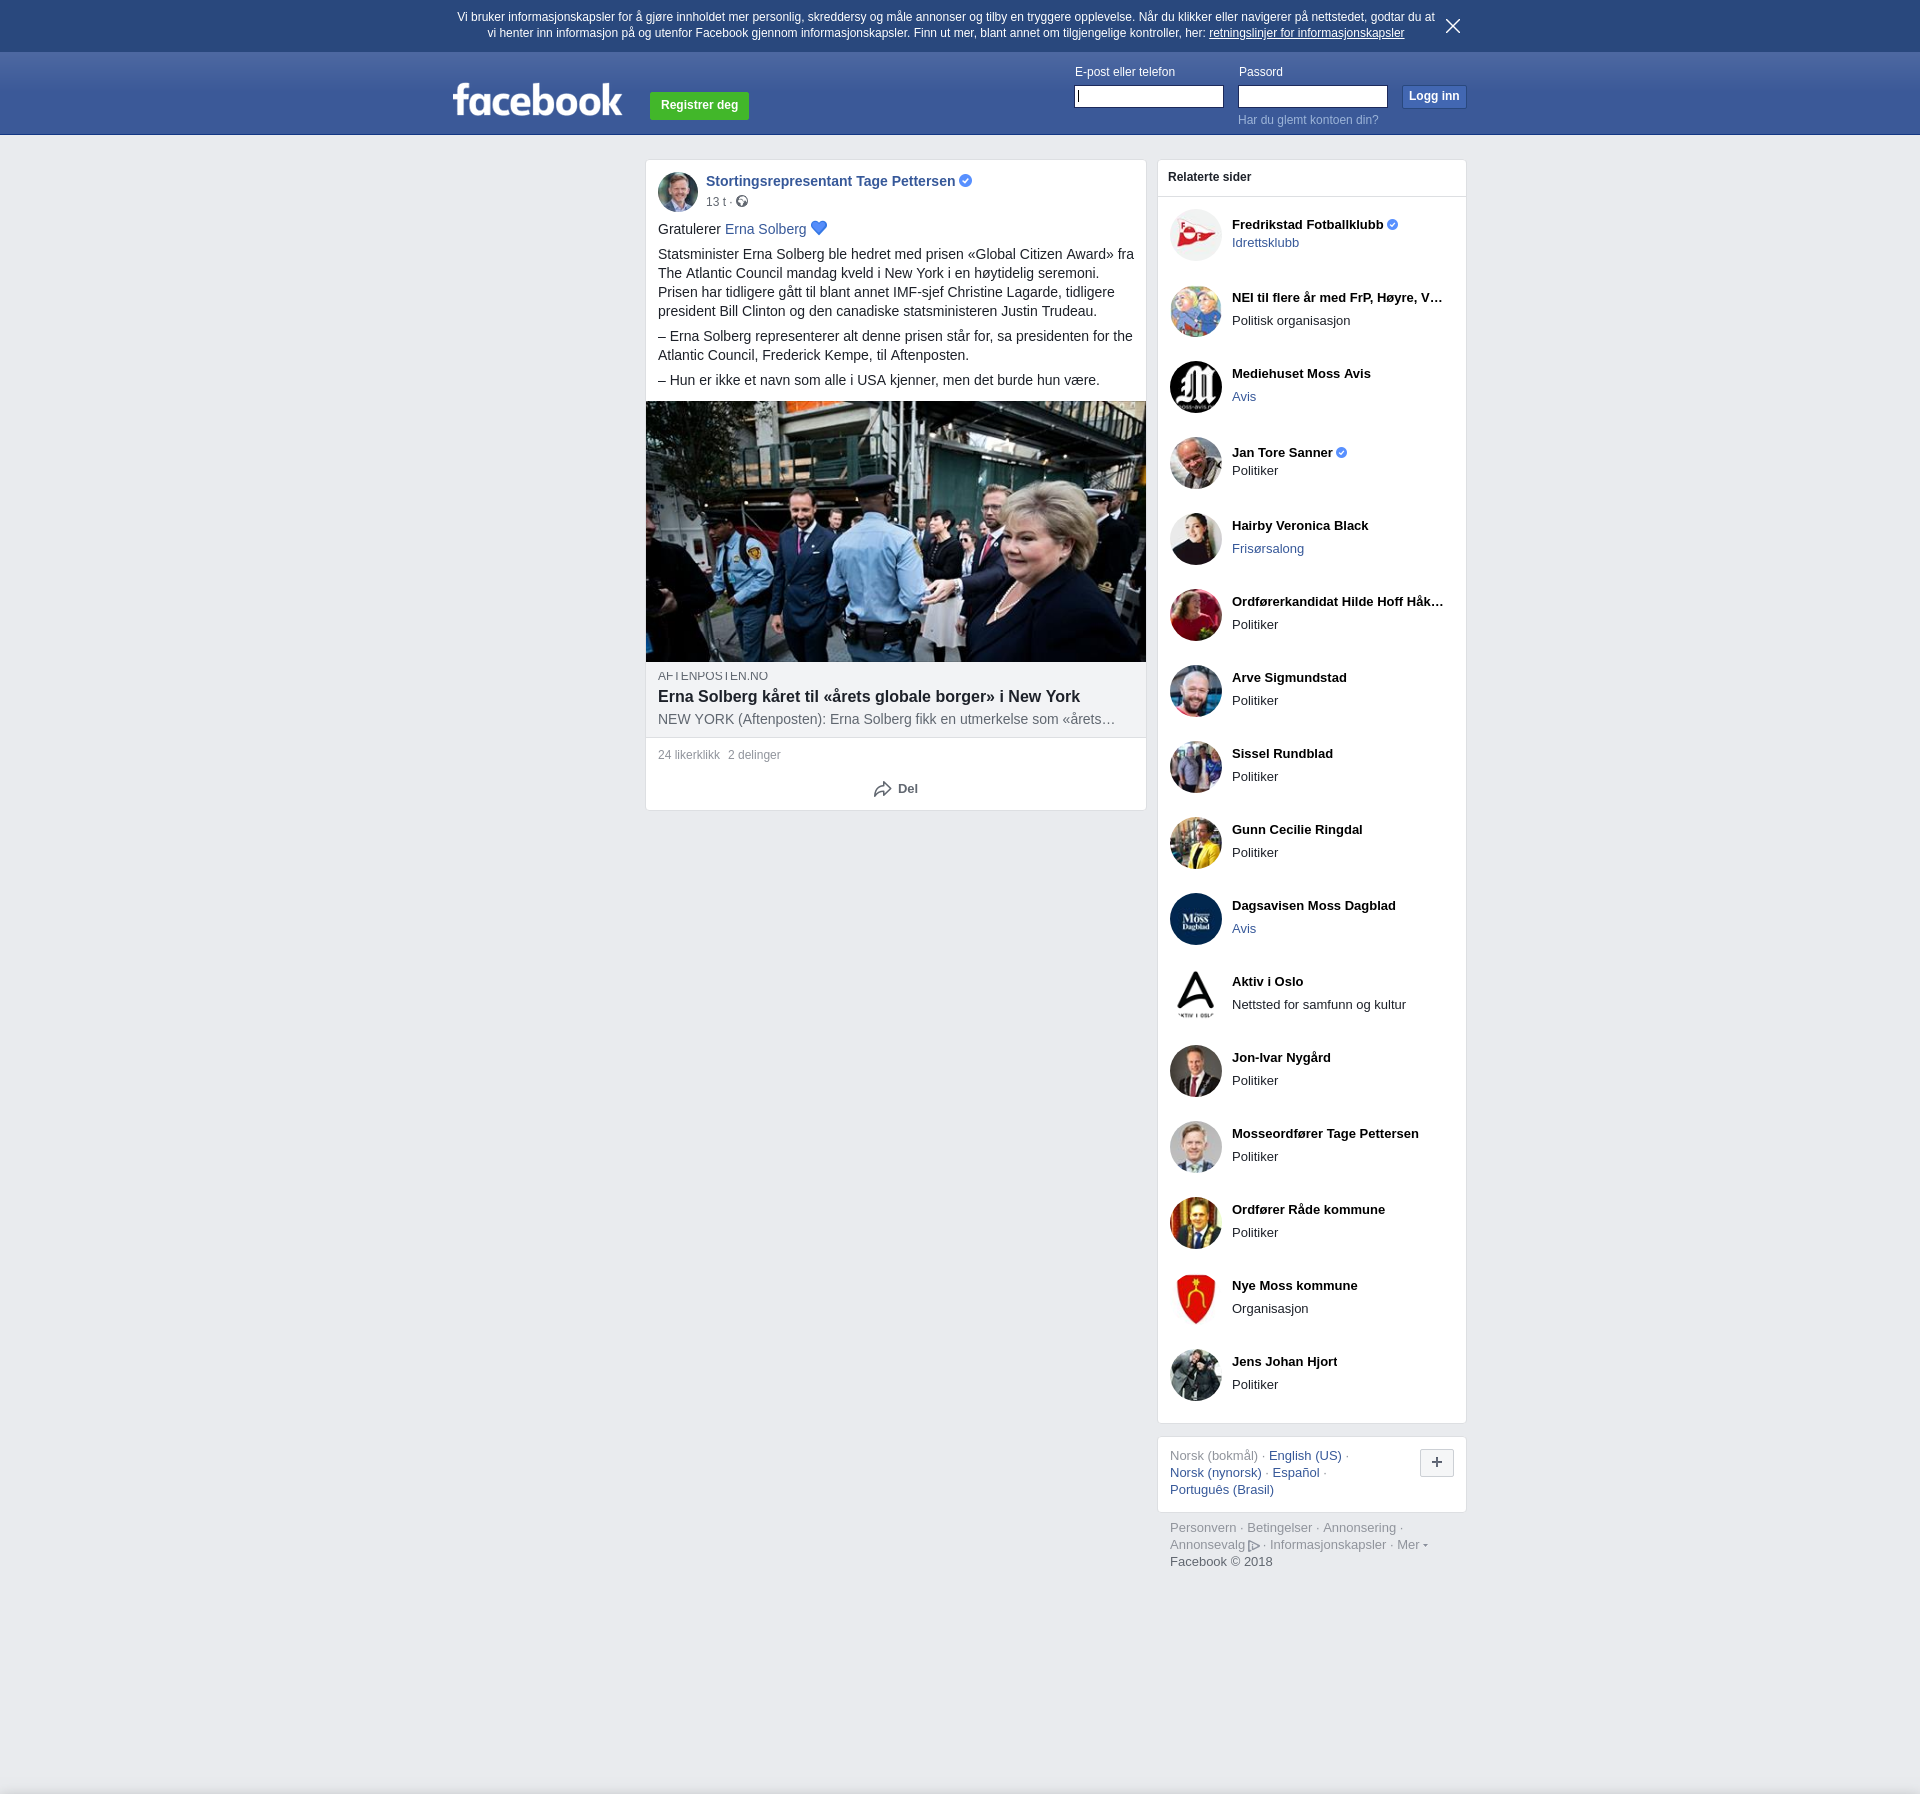Expand more languages with plus button
The image size is (1920, 1794).
(x=1436, y=1462)
